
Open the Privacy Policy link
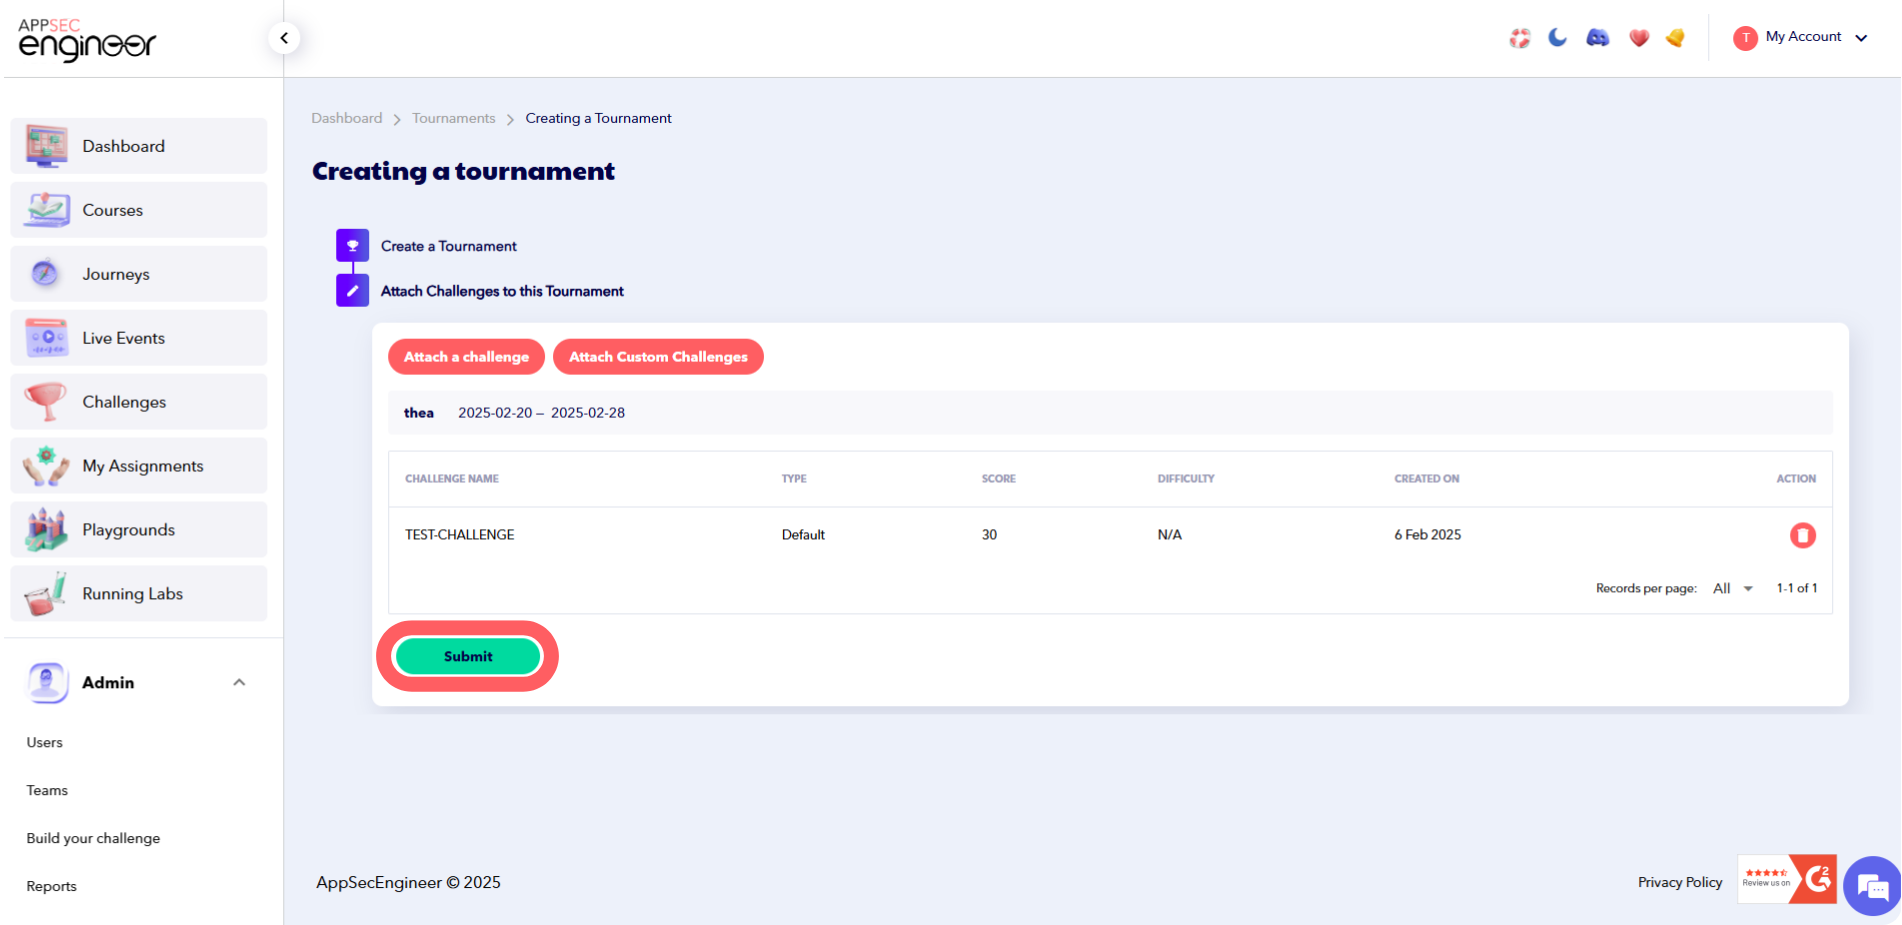1679,882
